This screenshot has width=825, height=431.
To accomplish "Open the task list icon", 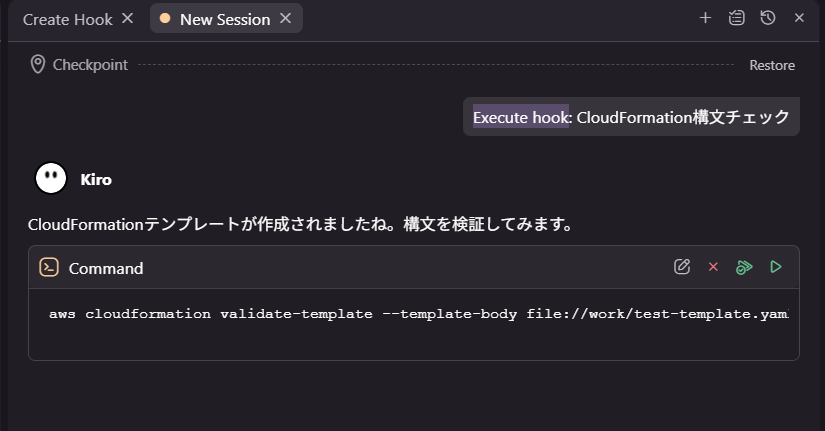I will pos(736,18).
